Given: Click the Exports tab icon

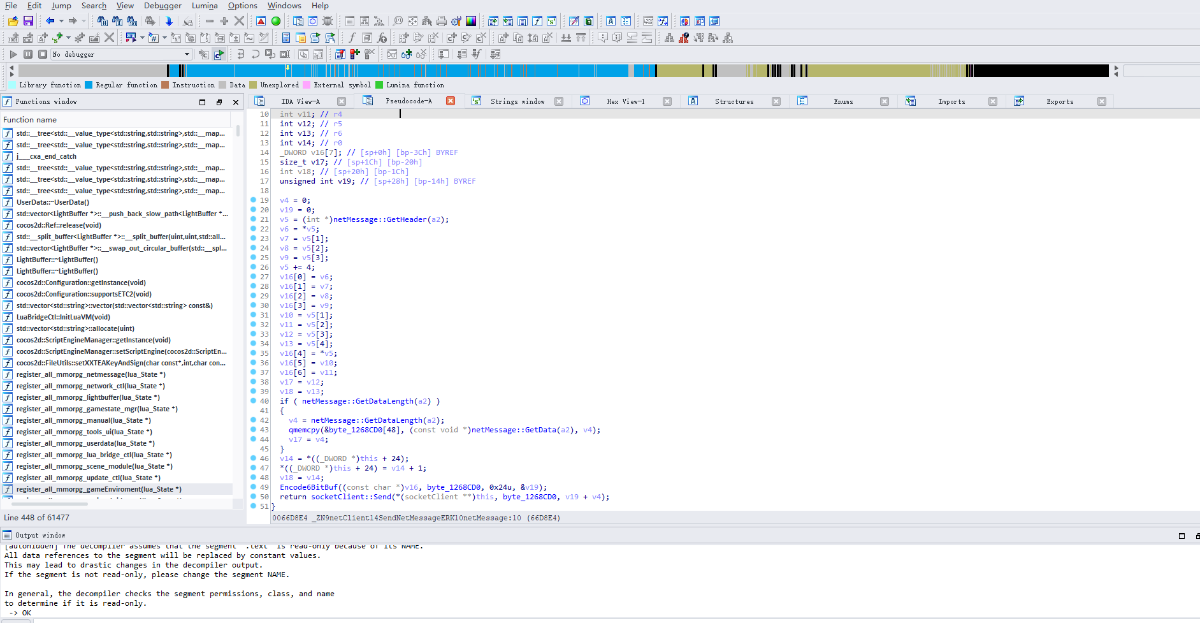Looking at the screenshot, I should coord(1019,101).
